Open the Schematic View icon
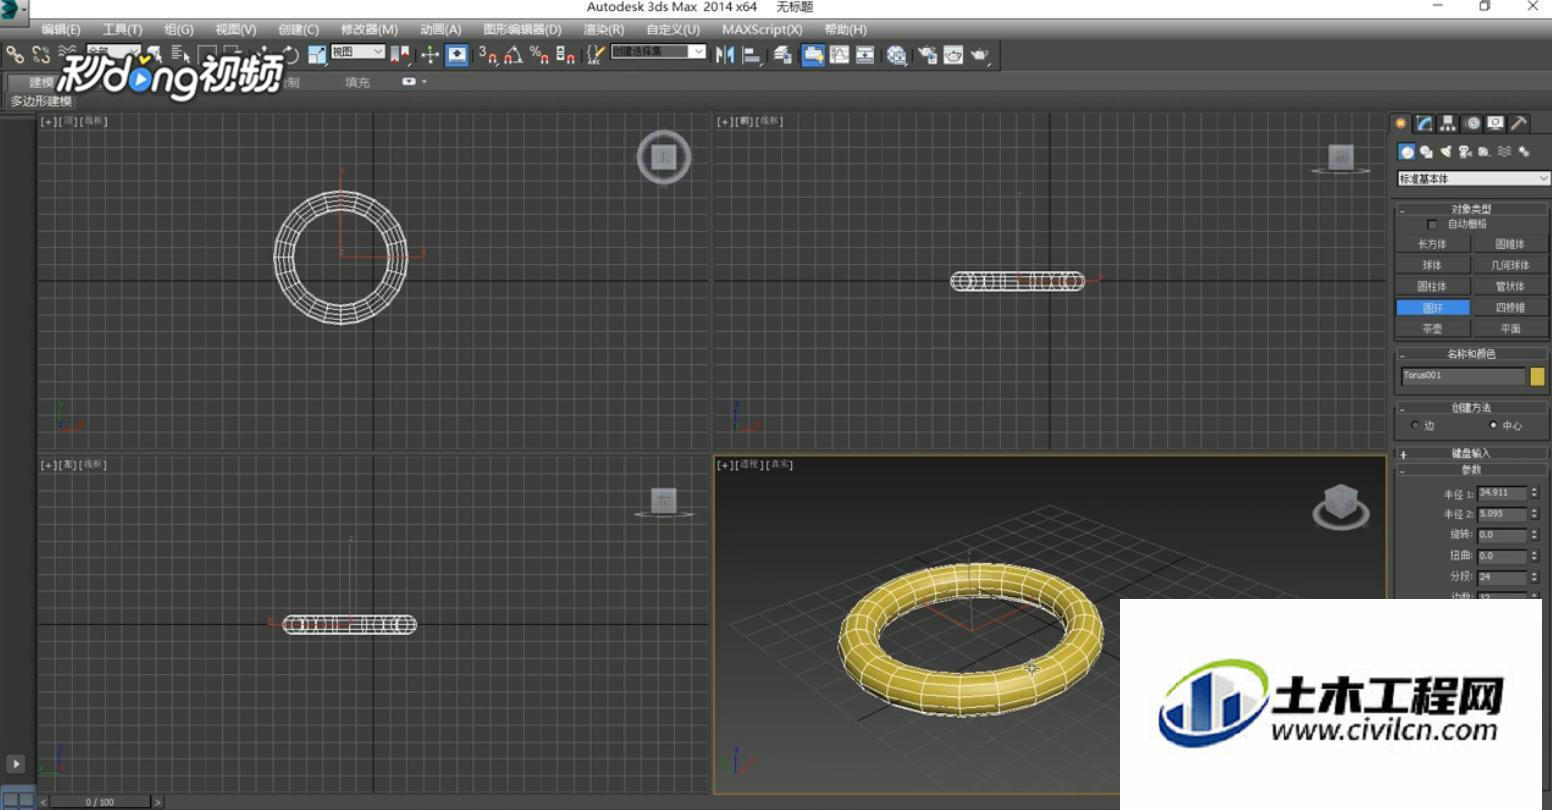The image size is (1552, 810). click(865, 55)
